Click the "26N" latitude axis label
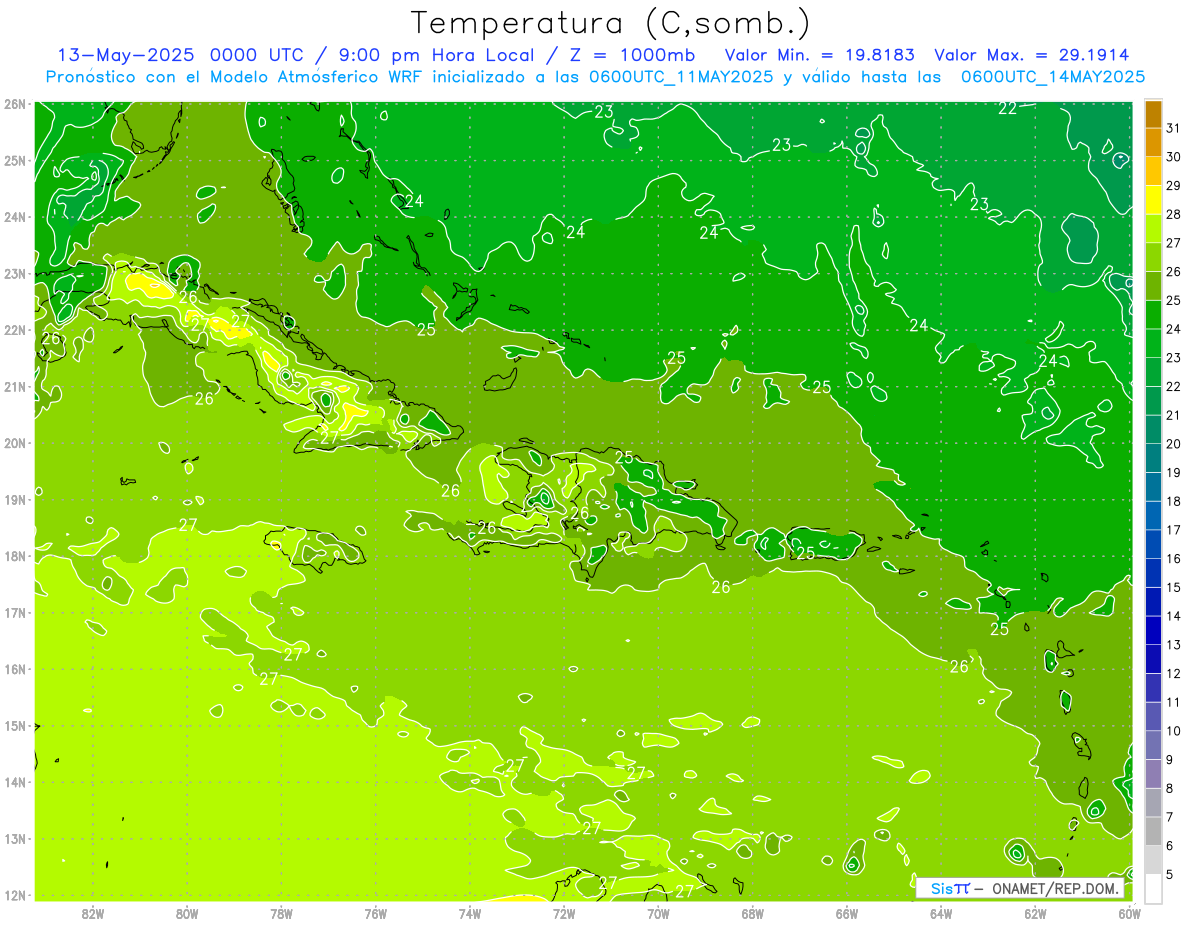 (15, 104)
